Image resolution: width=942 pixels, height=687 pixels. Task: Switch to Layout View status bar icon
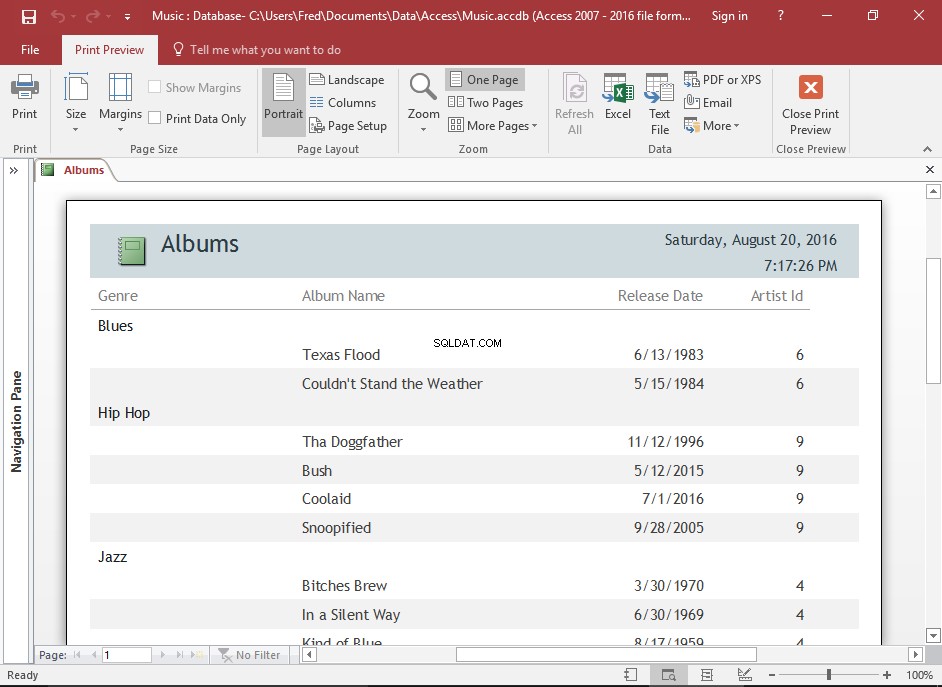pyautogui.click(x=706, y=675)
